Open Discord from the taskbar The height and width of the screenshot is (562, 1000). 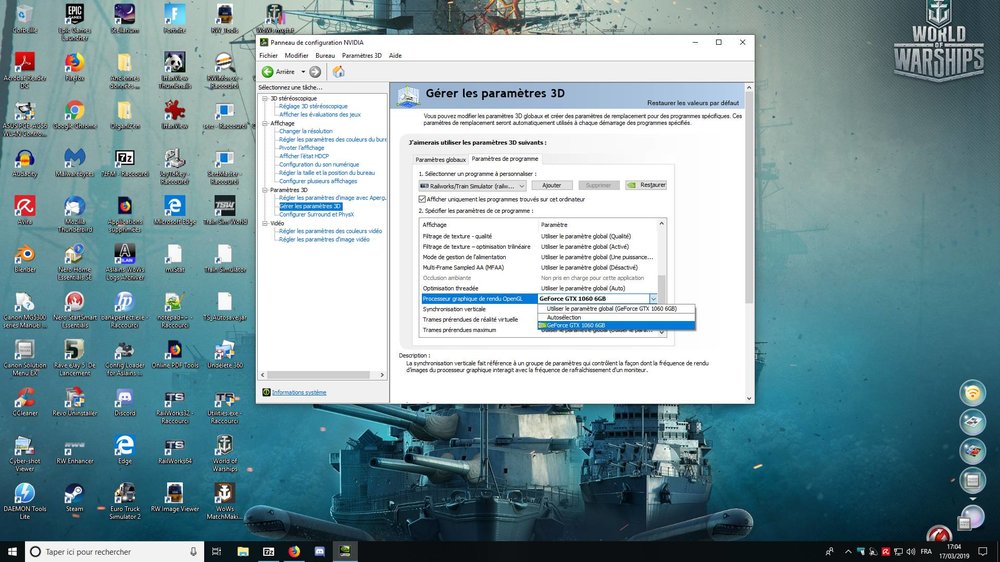tap(320, 551)
